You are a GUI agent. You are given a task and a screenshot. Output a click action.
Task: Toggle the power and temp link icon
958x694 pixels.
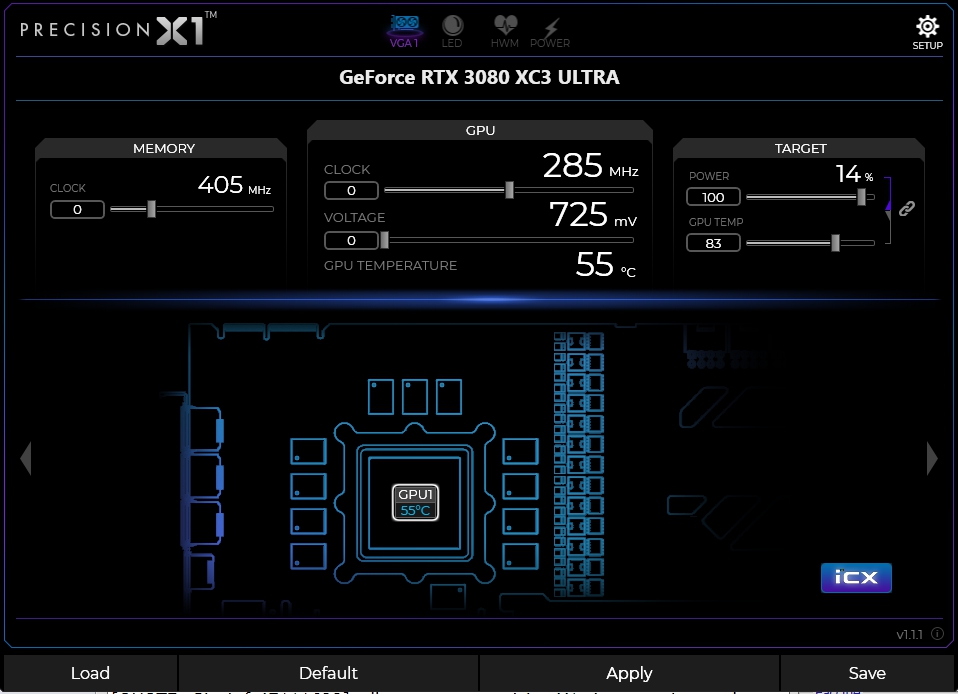coord(907,208)
